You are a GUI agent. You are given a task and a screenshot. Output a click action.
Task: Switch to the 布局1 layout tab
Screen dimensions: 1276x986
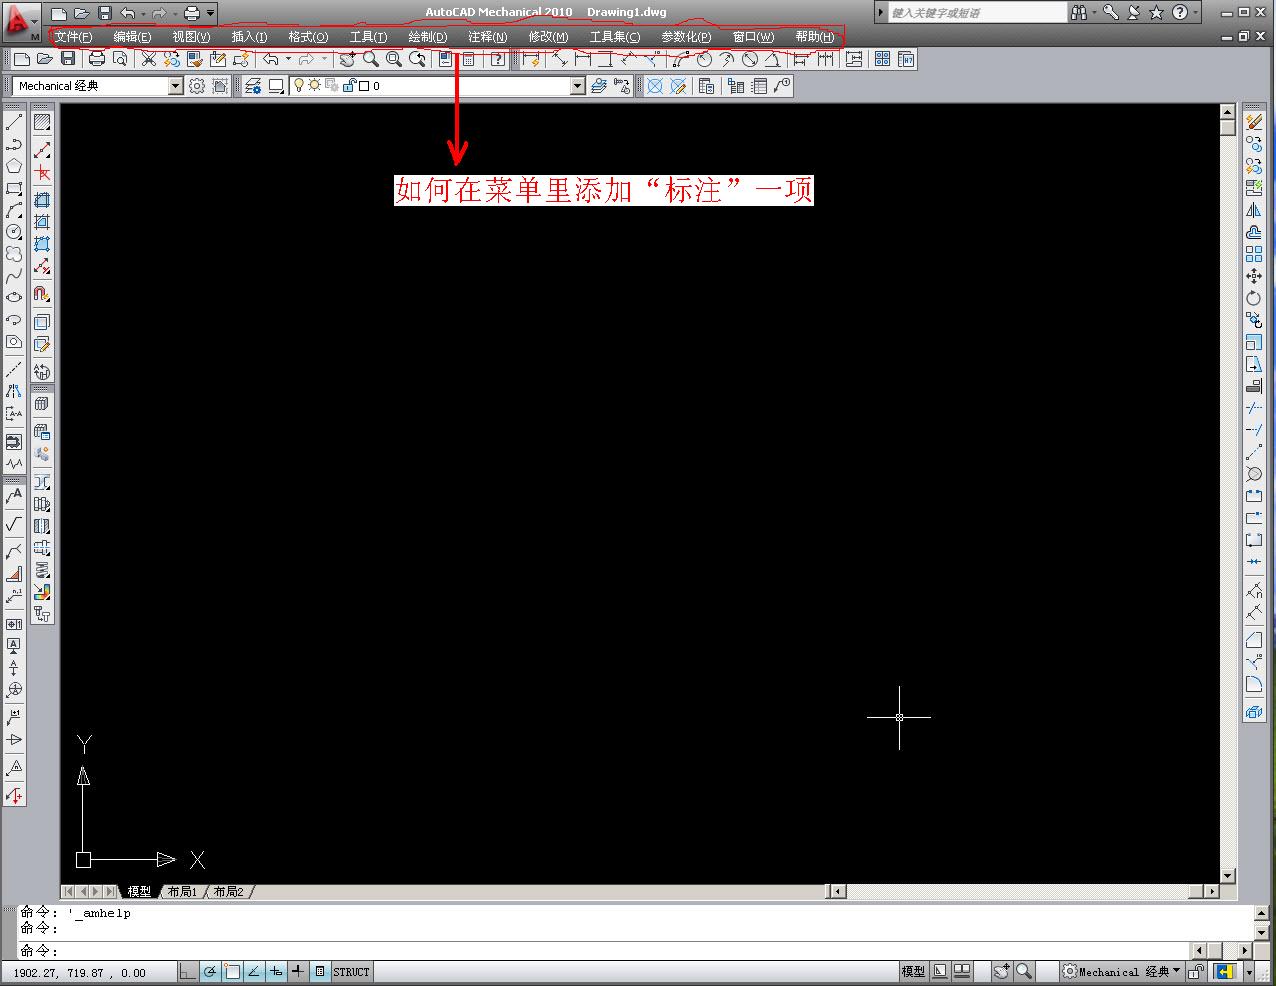pyautogui.click(x=182, y=891)
